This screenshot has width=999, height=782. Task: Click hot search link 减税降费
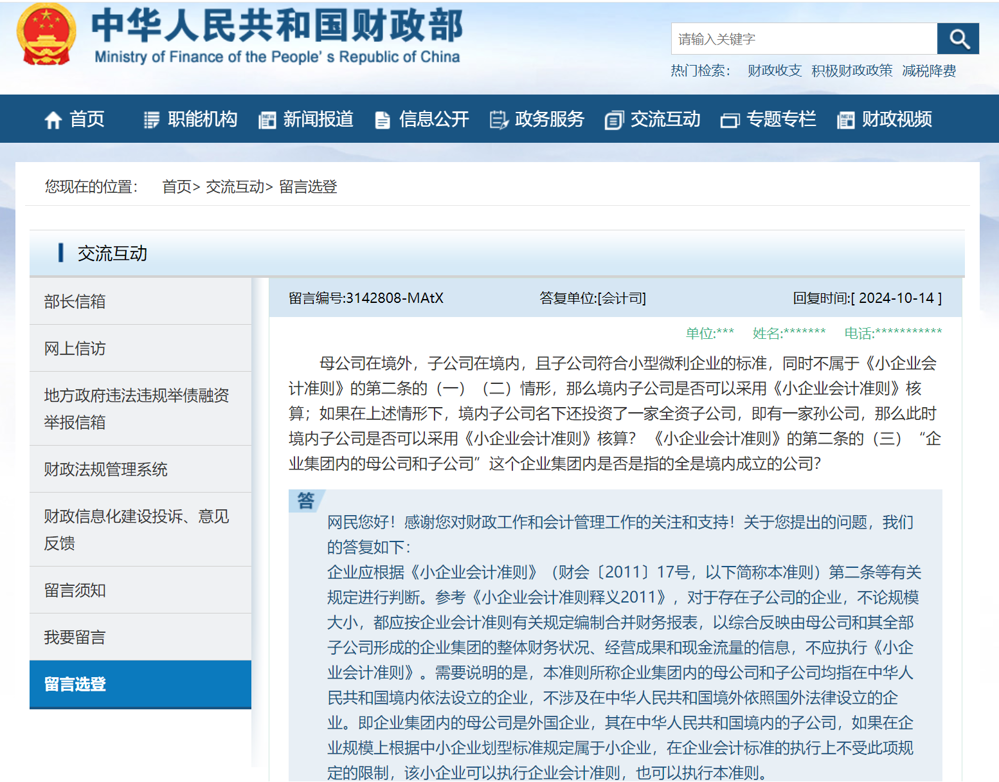(929, 71)
